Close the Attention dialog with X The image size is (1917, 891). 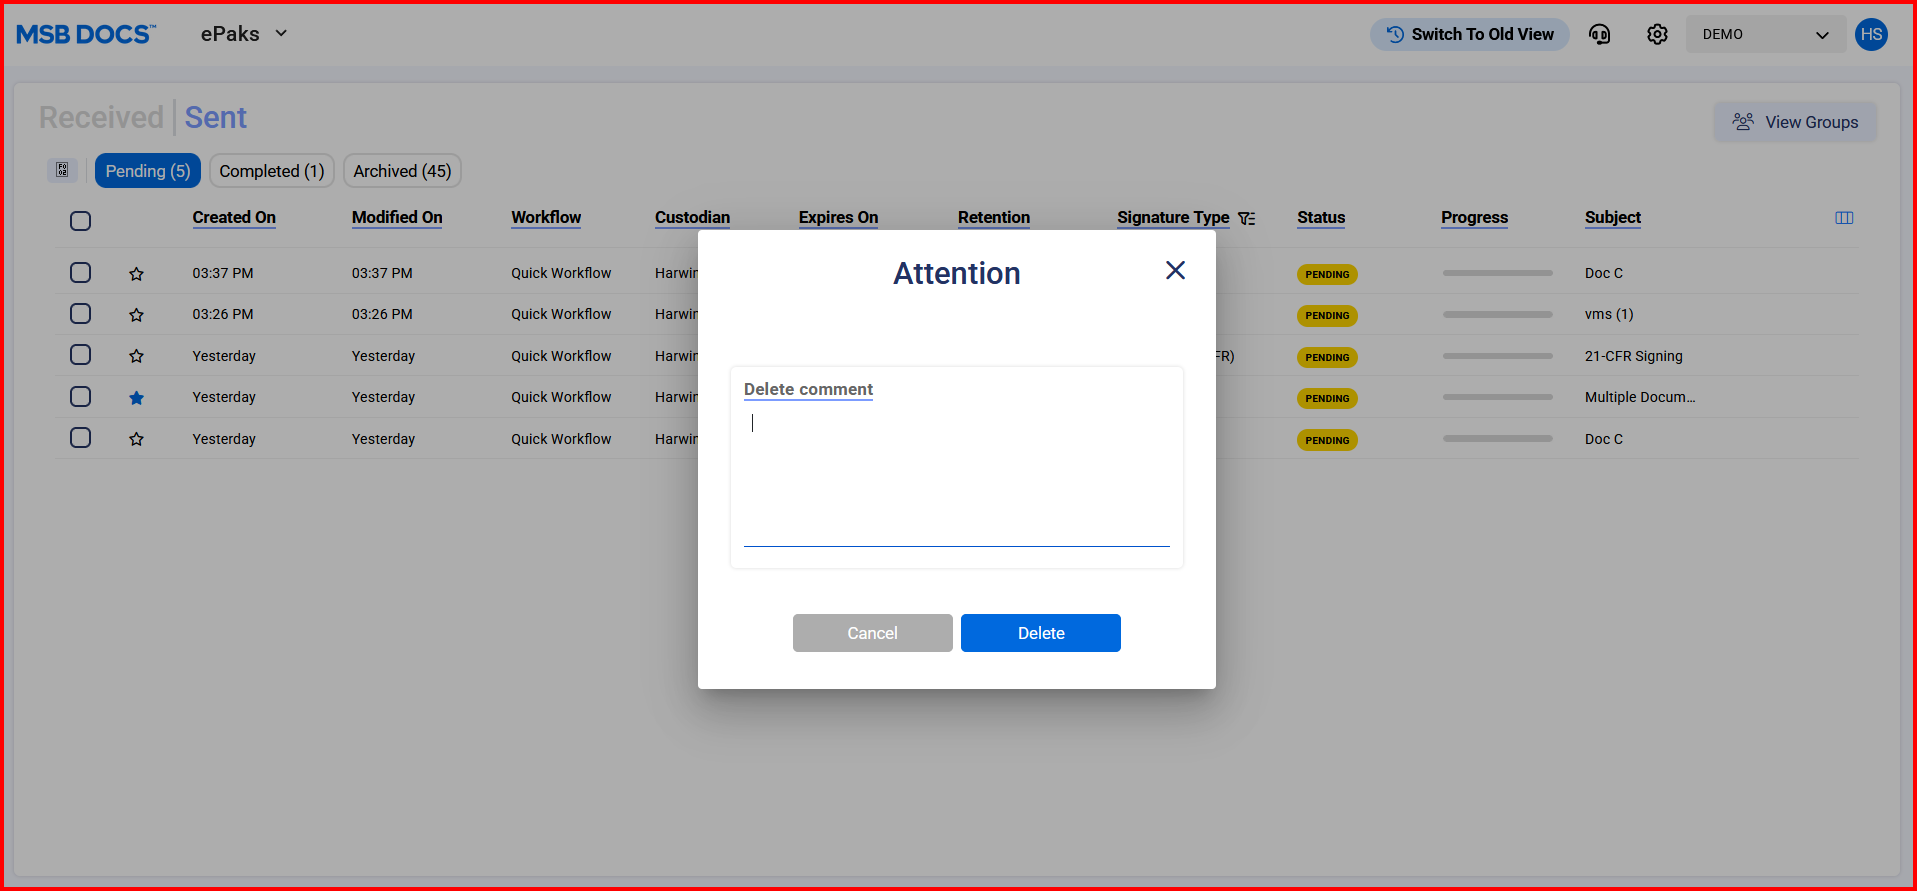[x=1175, y=271]
